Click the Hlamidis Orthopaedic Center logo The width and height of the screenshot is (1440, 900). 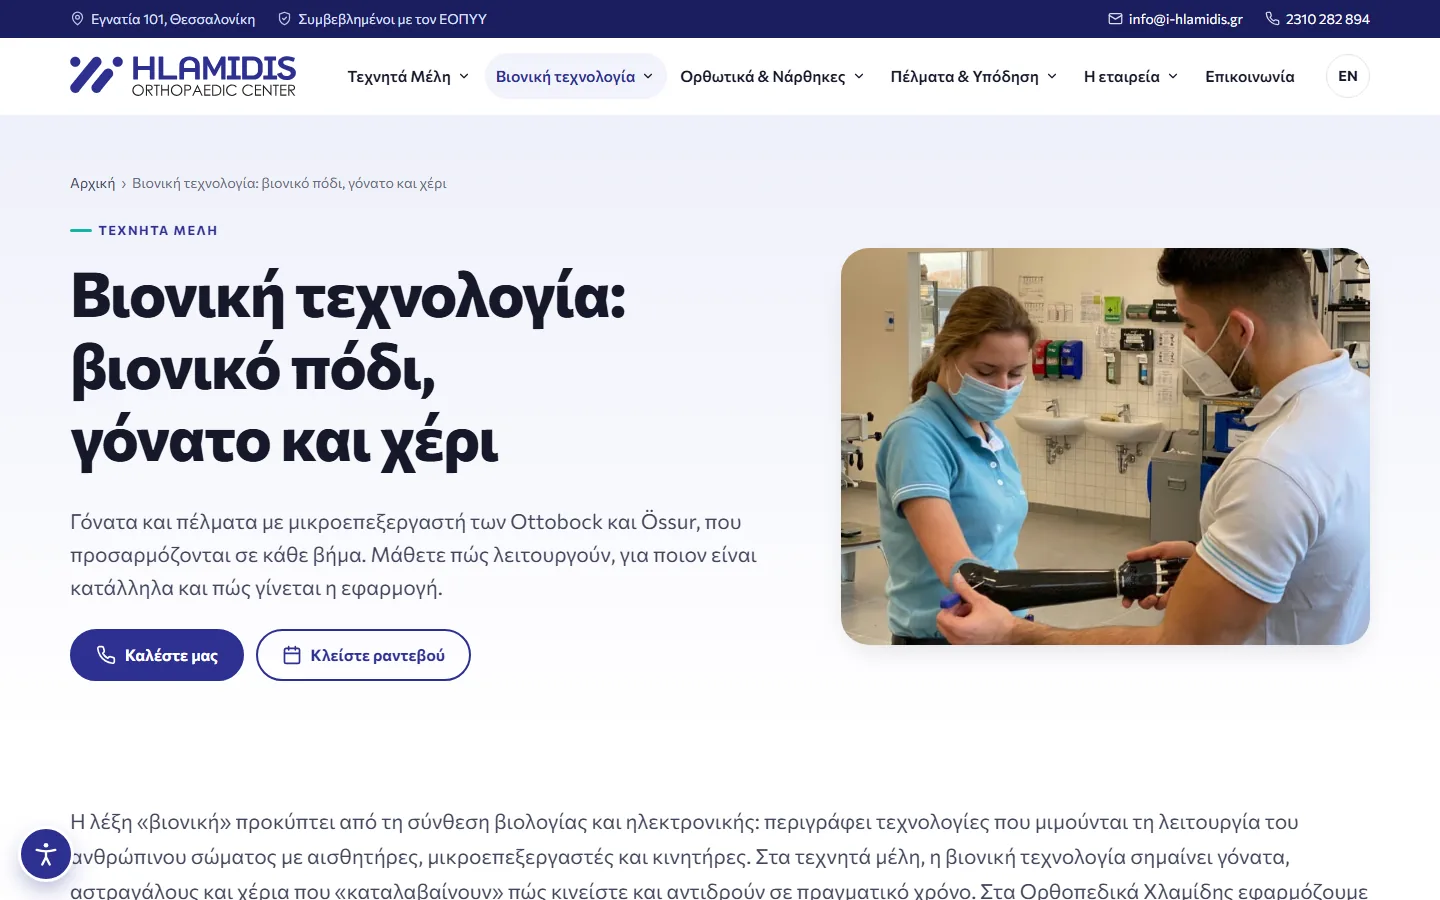[183, 76]
